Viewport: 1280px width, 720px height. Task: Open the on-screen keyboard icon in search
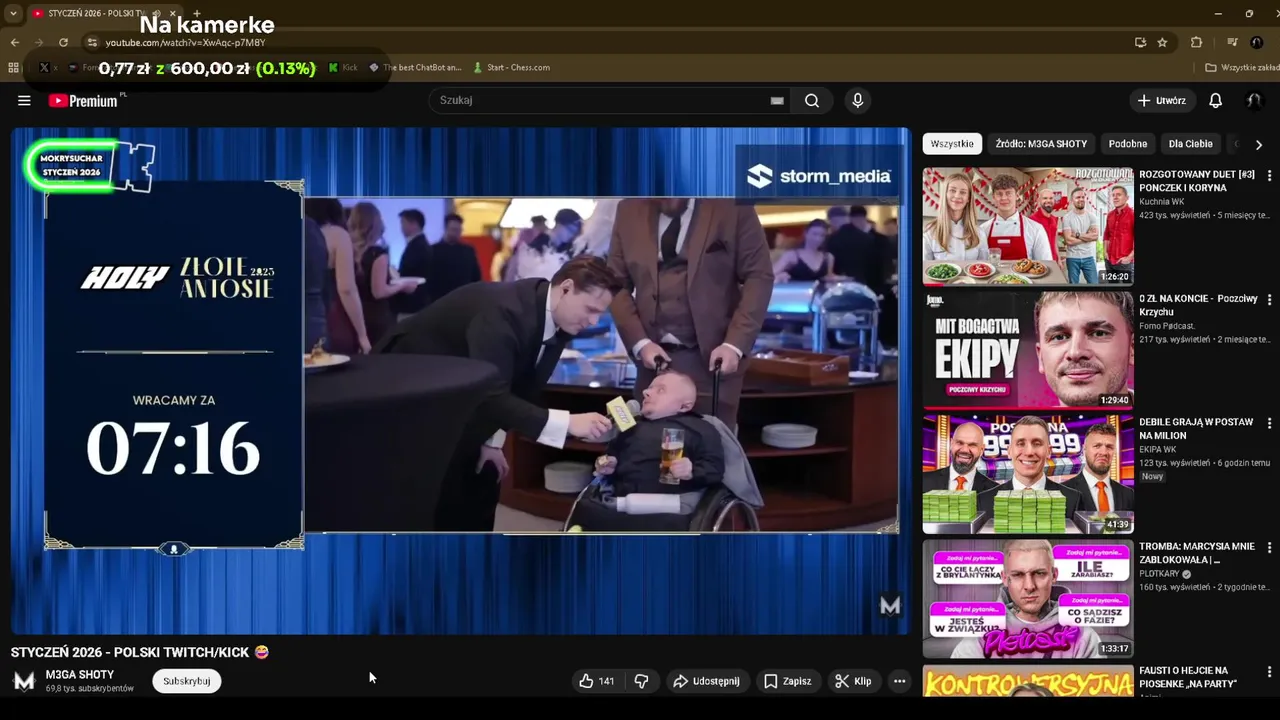[x=777, y=100]
